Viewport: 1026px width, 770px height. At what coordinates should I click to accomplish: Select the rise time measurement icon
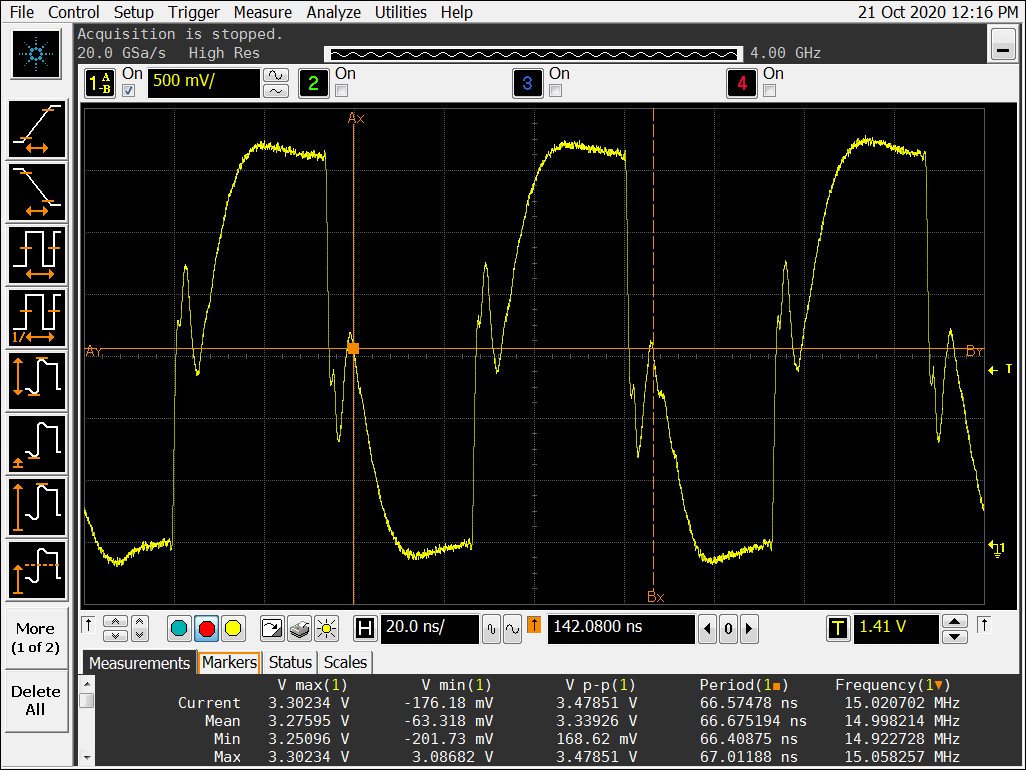pyautogui.click(x=37, y=129)
